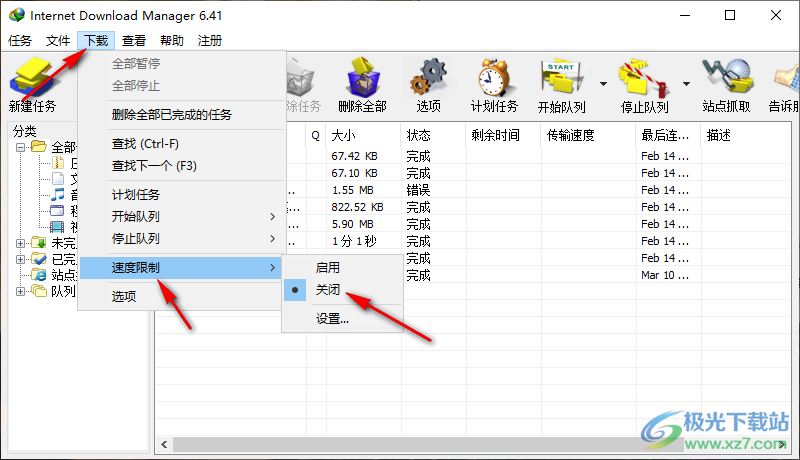
Task: Highlight the 速度限制 menu entry
Action: 181,268
